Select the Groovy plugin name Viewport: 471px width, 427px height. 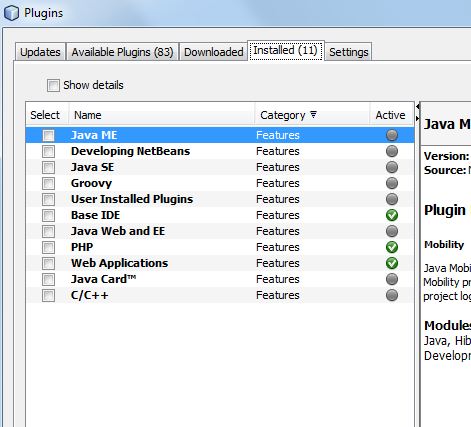click(x=91, y=183)
